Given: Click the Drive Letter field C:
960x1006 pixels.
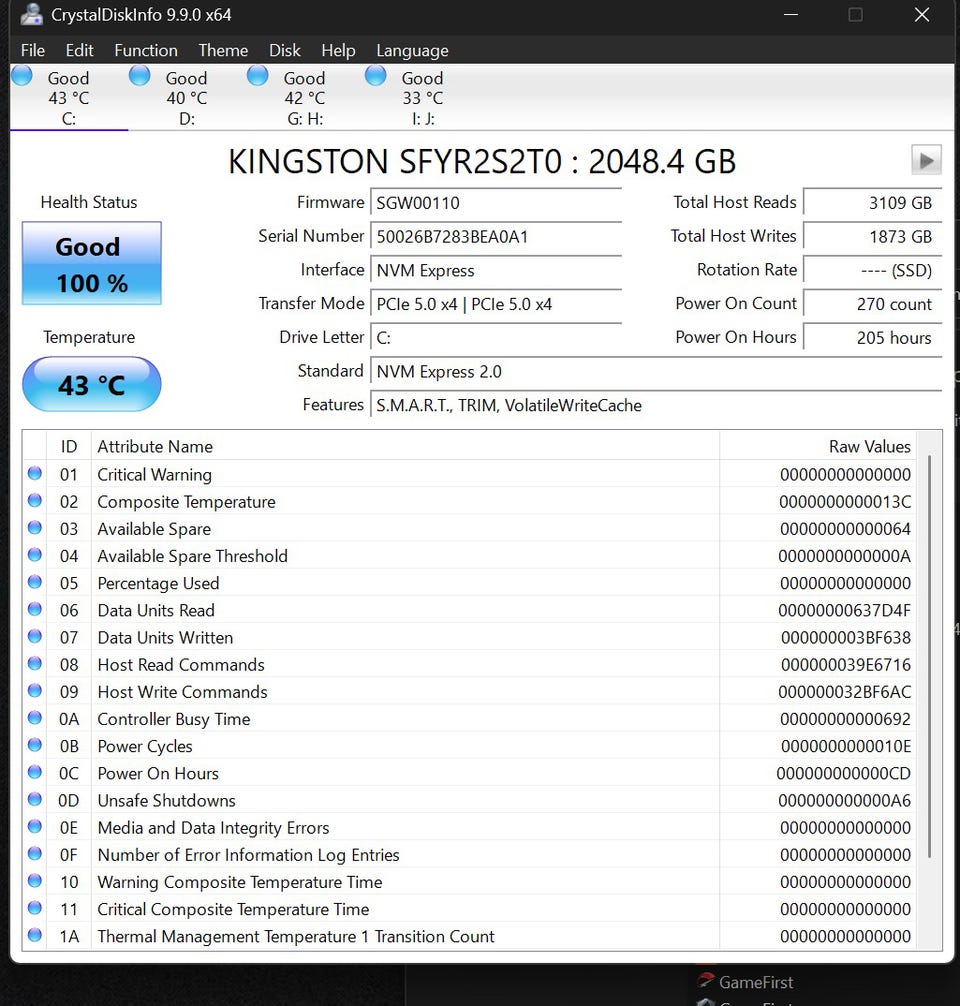Looking at the screenshot, I should (x=495, y=338).
